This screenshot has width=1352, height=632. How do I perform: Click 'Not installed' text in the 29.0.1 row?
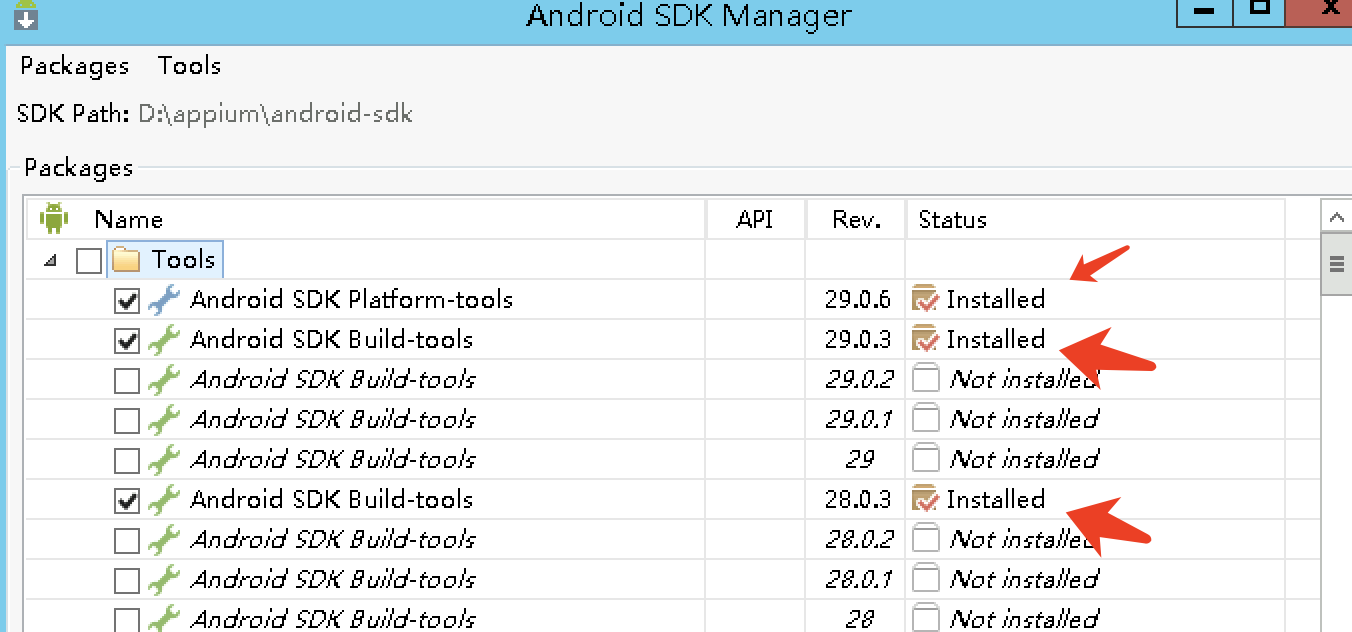pos(1024,419)
